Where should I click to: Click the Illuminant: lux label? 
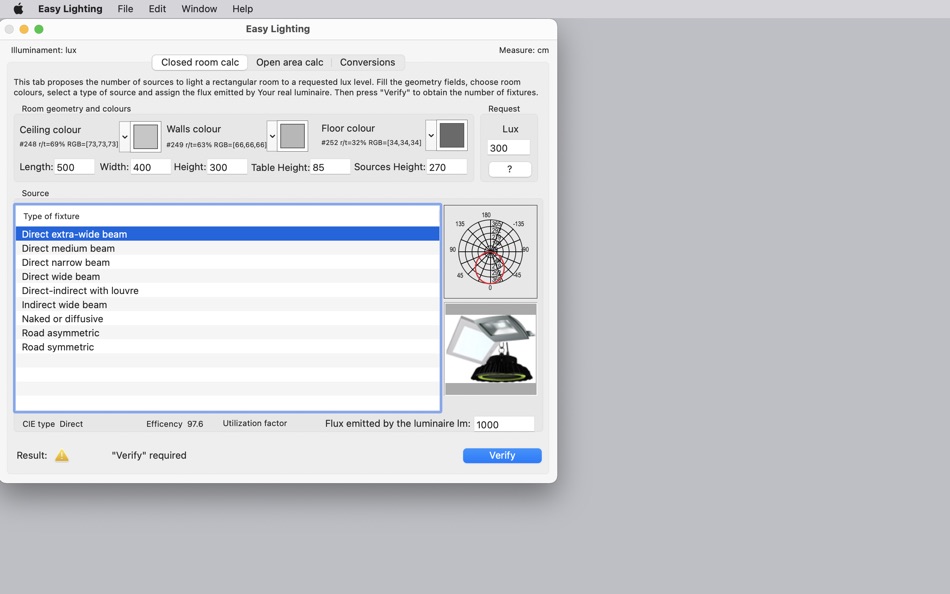point(44,50)
